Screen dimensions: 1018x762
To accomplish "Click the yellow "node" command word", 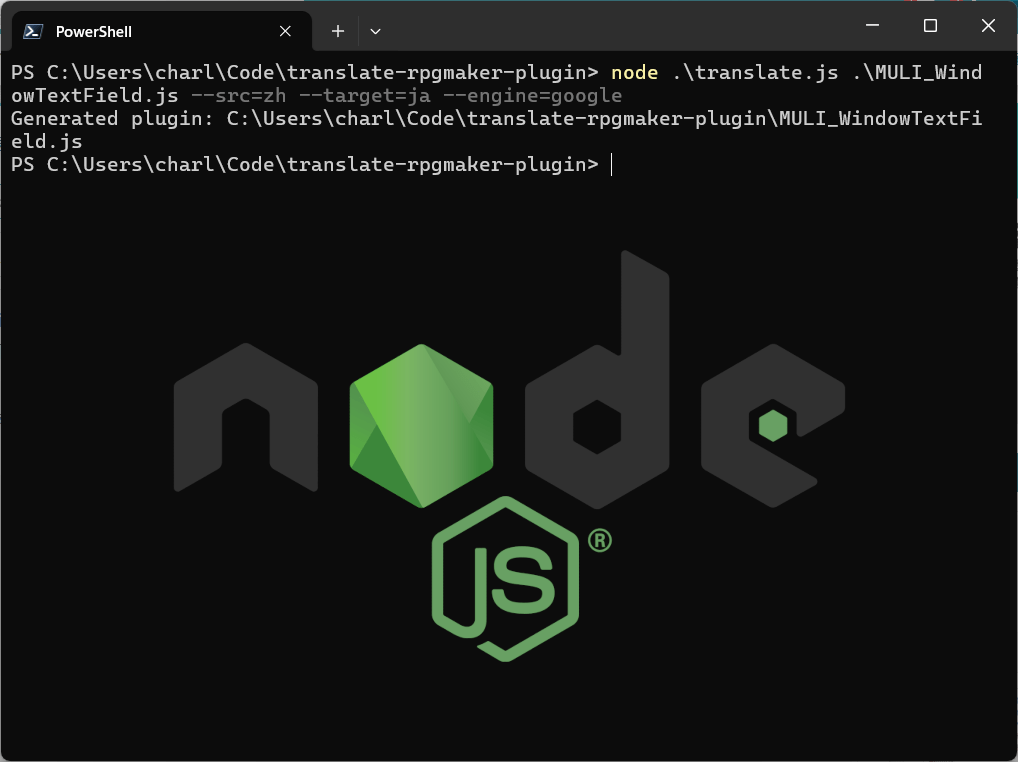I will point(635,73).
